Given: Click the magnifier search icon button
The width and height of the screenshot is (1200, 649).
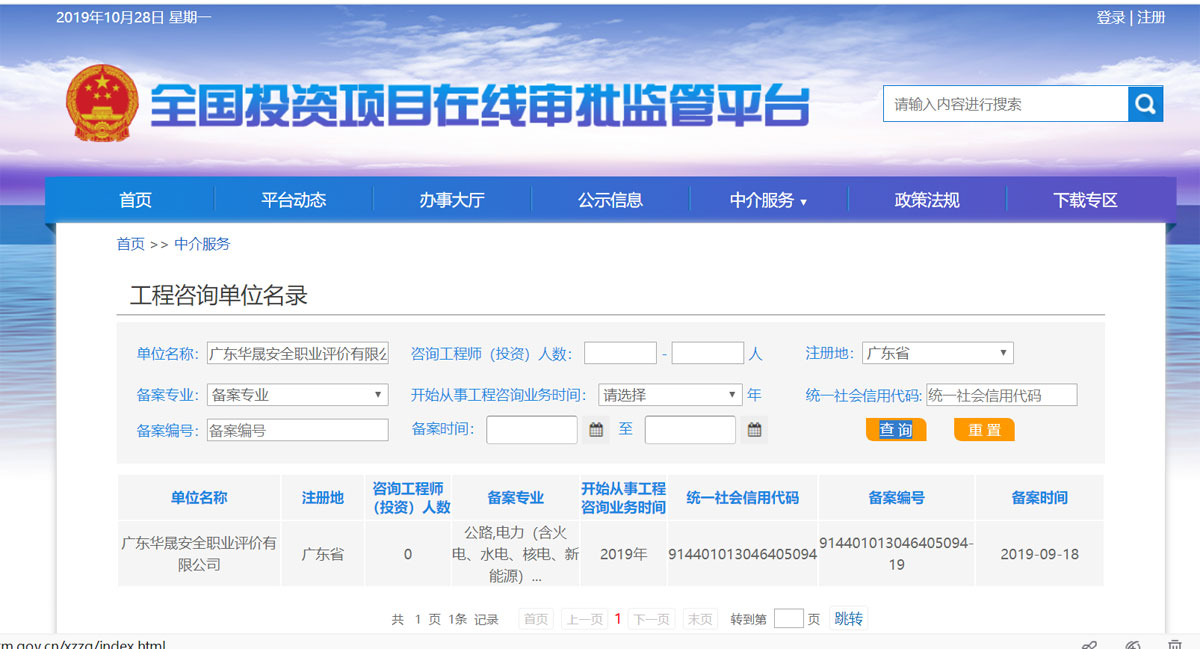Looking at the screenshot, I should point(1145,104).
